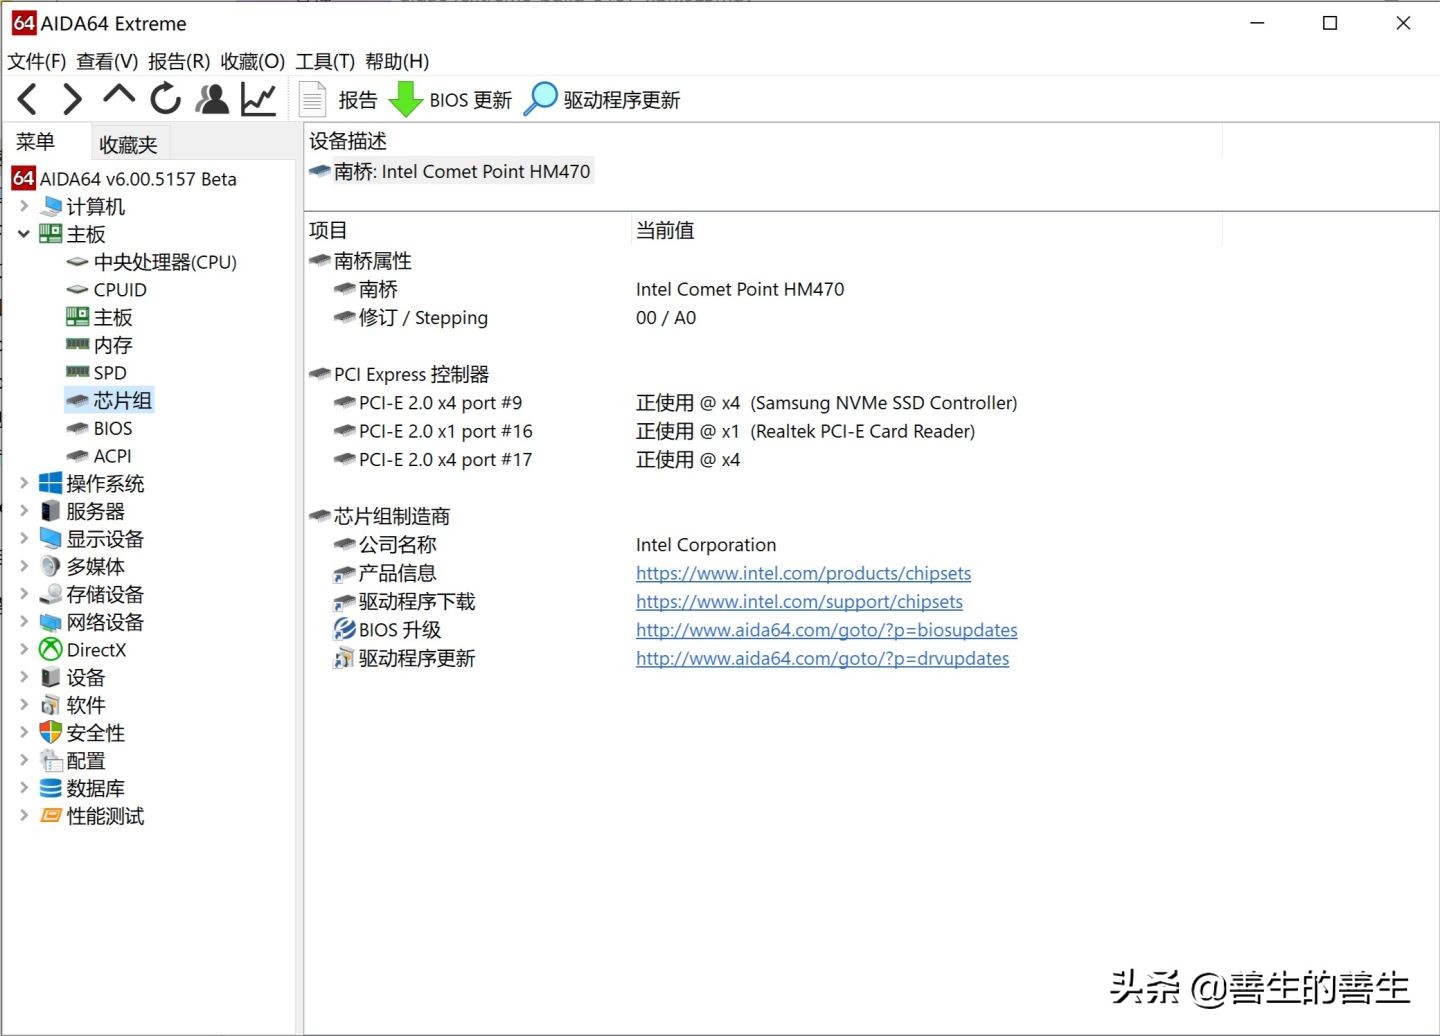Click the forward navigation arrow
1440x1036 pixels.
point(71,98)
